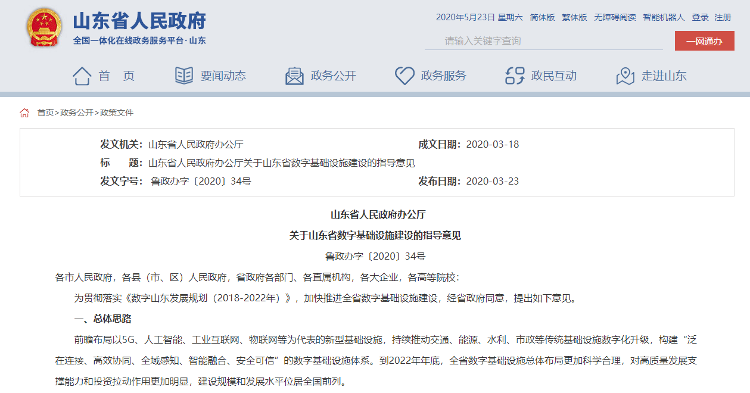Viewport: 750px width, 393px height.
Task: Click the date text 2020年5月23日 星期六
Action: (479, 17)
